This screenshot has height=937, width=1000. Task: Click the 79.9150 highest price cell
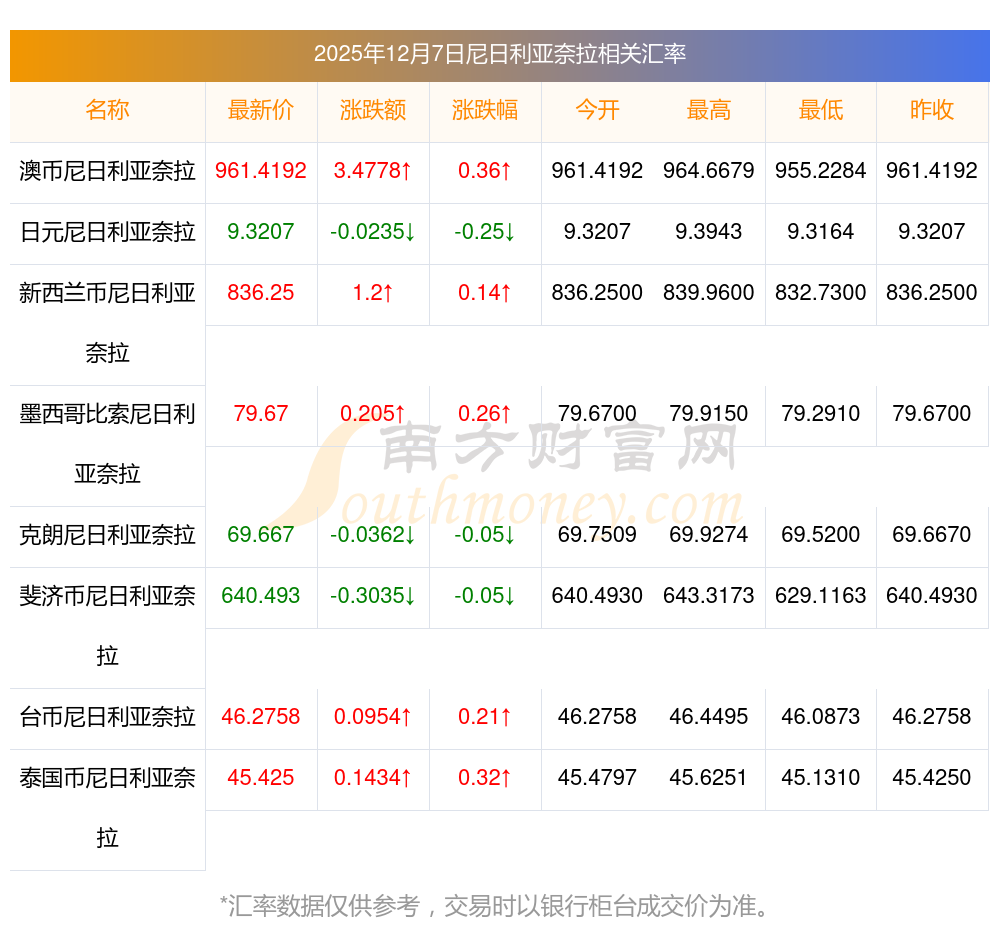(x=709, y=414)
